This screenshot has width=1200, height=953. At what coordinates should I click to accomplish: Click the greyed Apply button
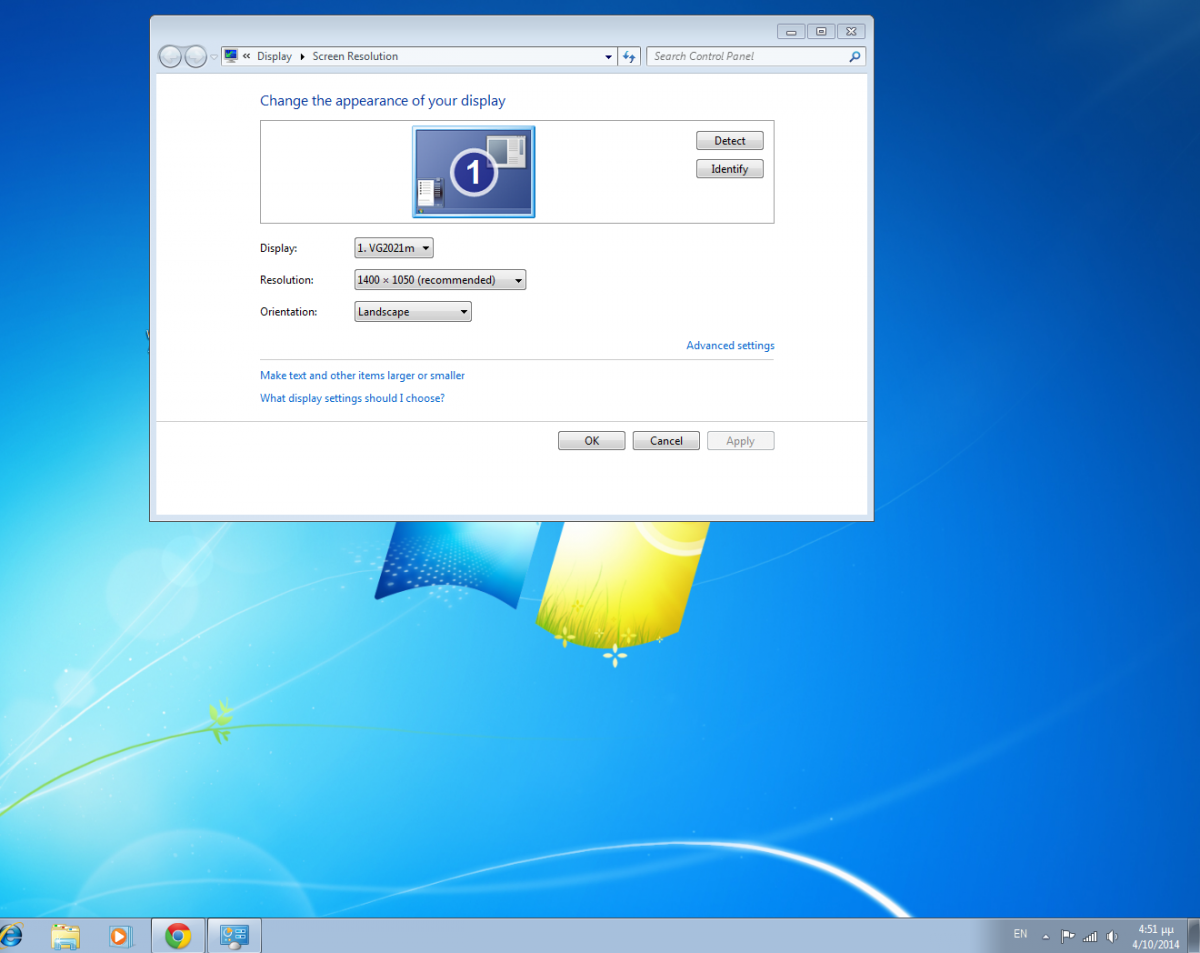pos(741,441)
